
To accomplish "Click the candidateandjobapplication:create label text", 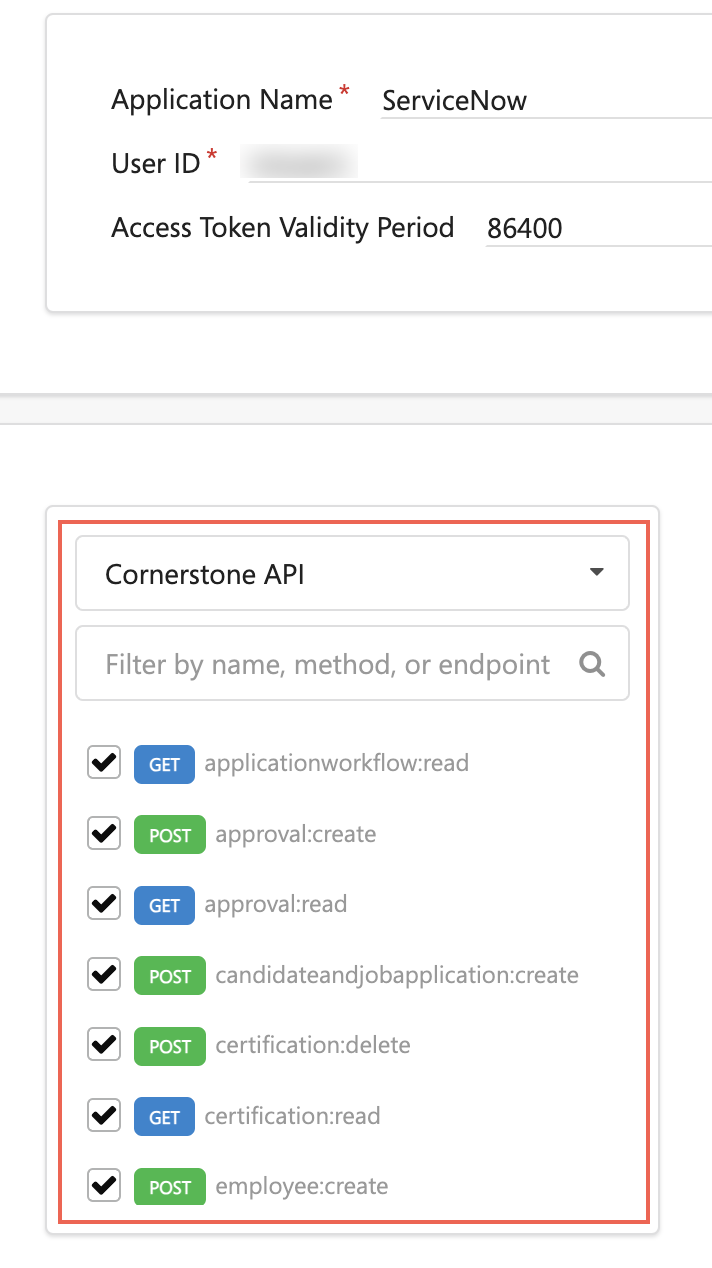I will tap(397, 975).
